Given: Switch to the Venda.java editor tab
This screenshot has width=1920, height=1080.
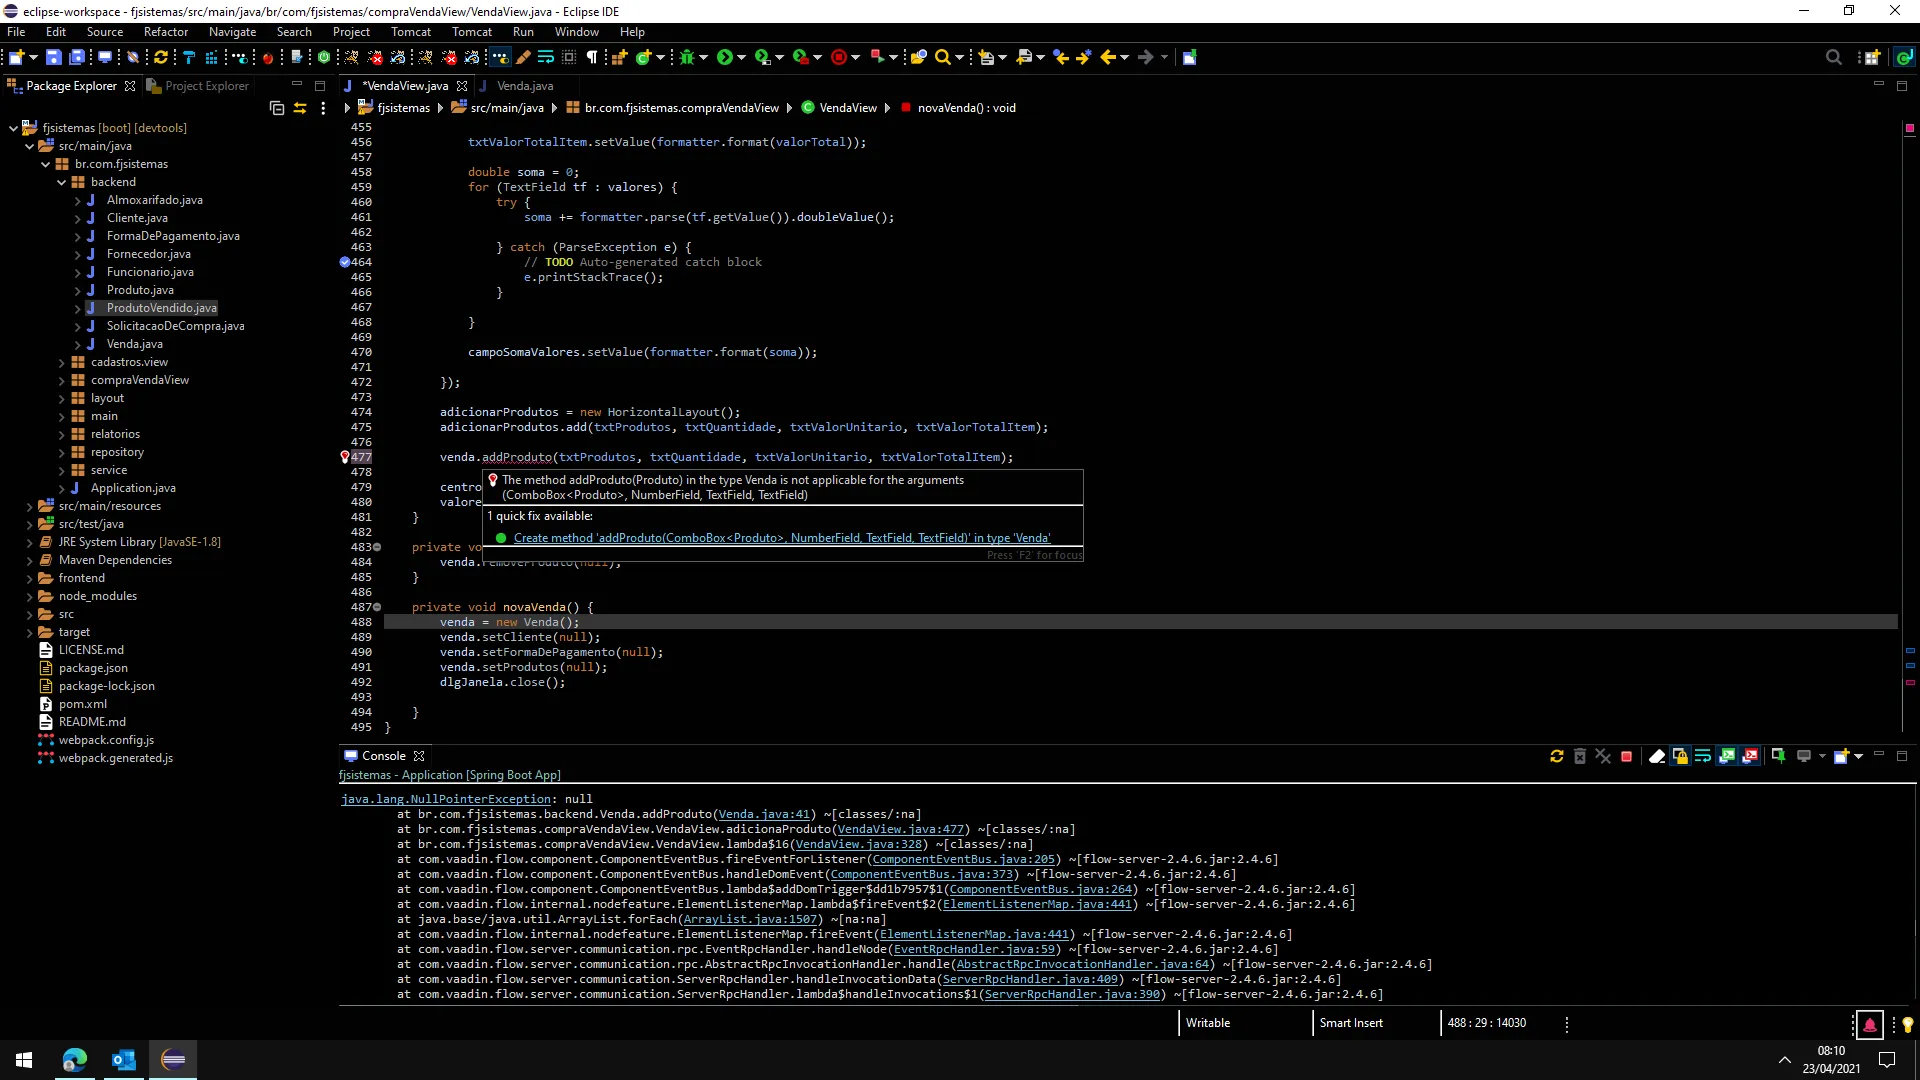Looking at the screenshot, I should tap(524, 86).
